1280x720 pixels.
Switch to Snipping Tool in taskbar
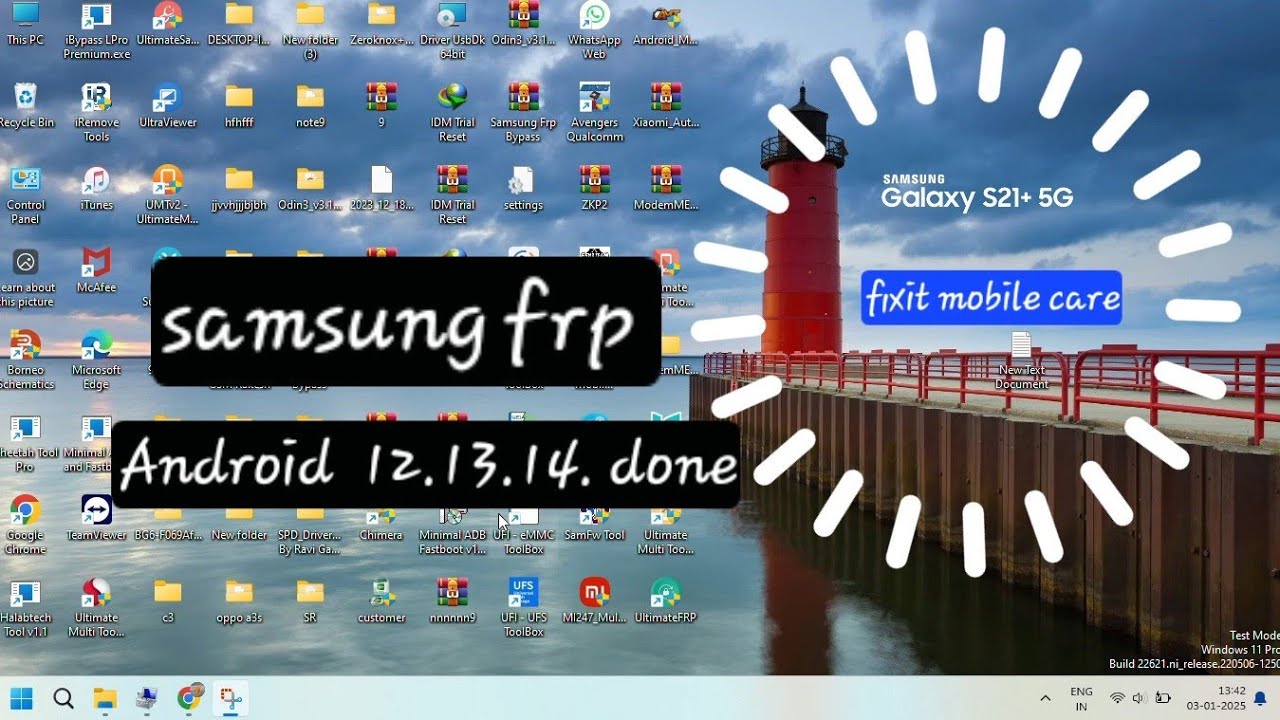(x=231, y=698)
